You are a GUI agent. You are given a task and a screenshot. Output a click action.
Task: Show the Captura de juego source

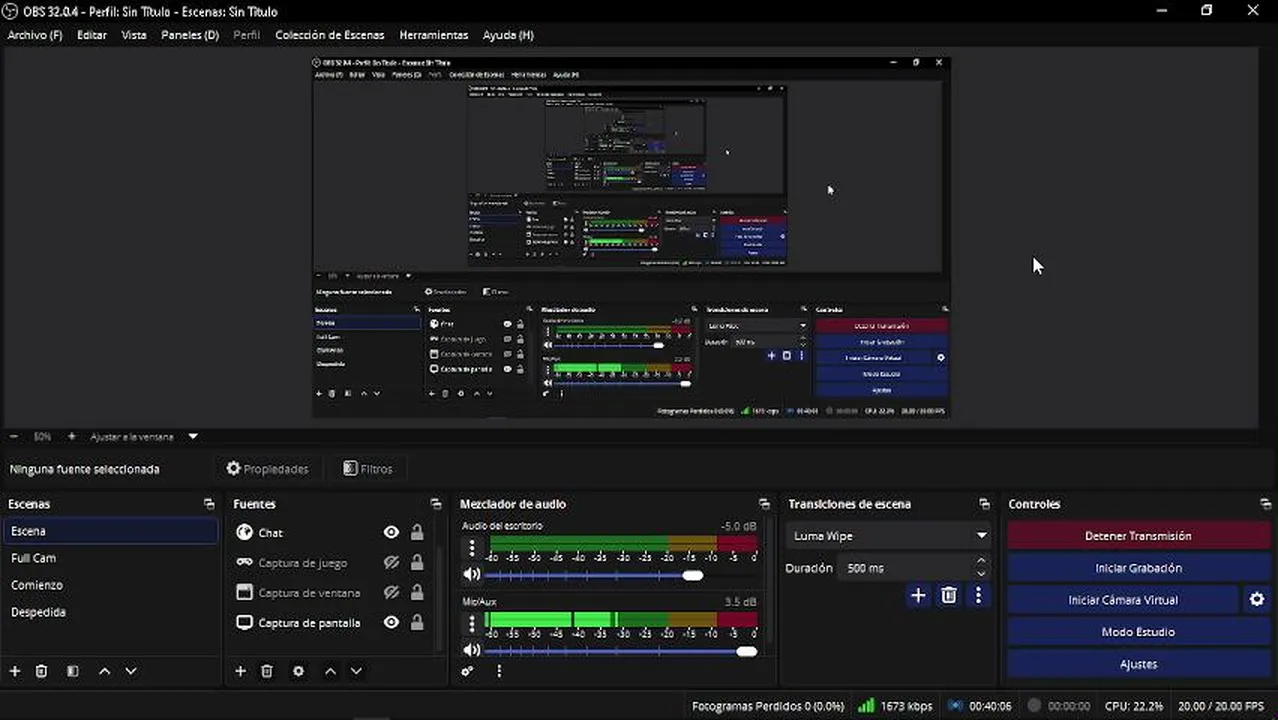click(x=391, y=563)
